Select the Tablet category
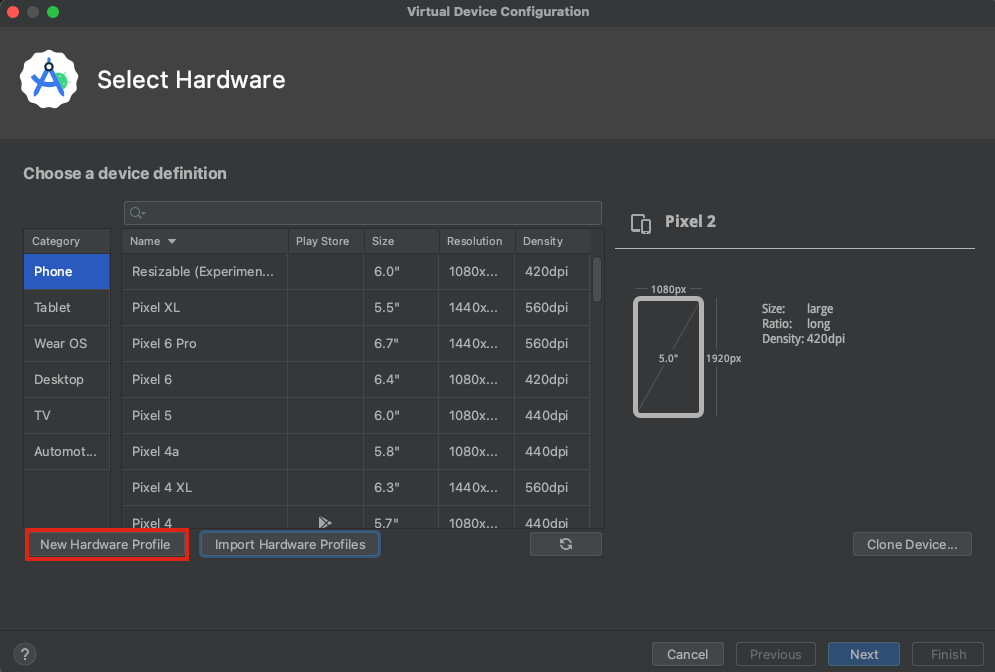The height and width of the screenshot is (672, 995). [x=67, y=308]
